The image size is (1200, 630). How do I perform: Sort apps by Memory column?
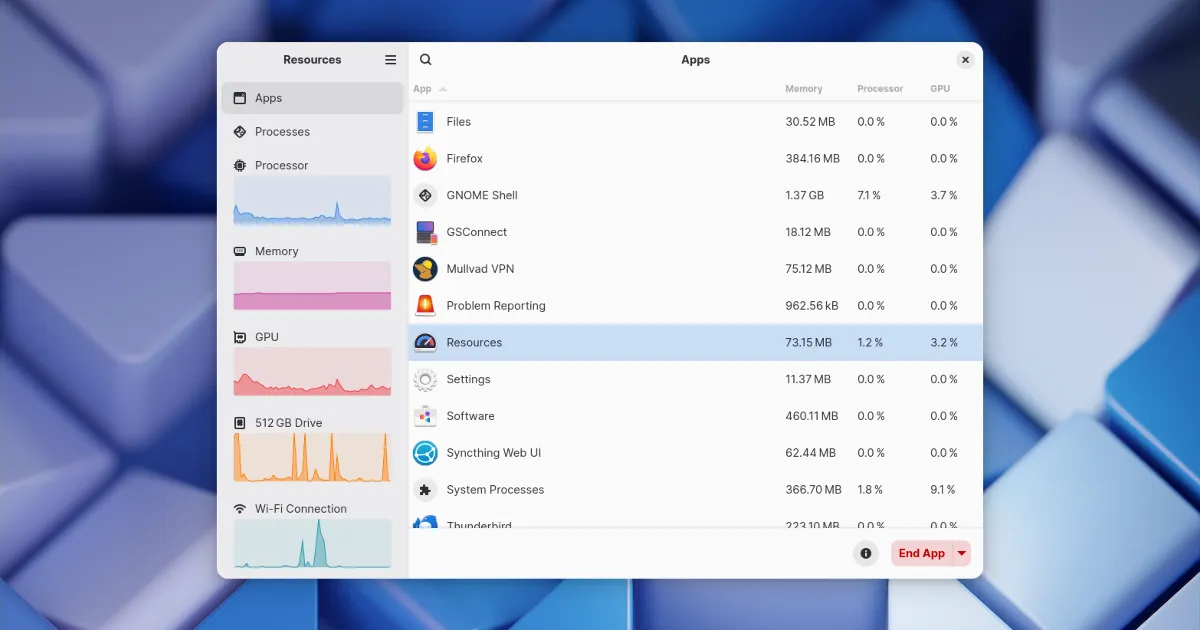pyautogui.click(x=804, y=89)
